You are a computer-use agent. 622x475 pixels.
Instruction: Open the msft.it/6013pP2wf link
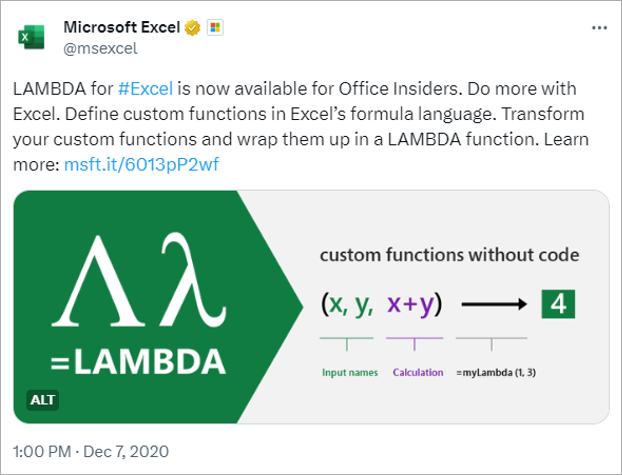tap(141, 164)
